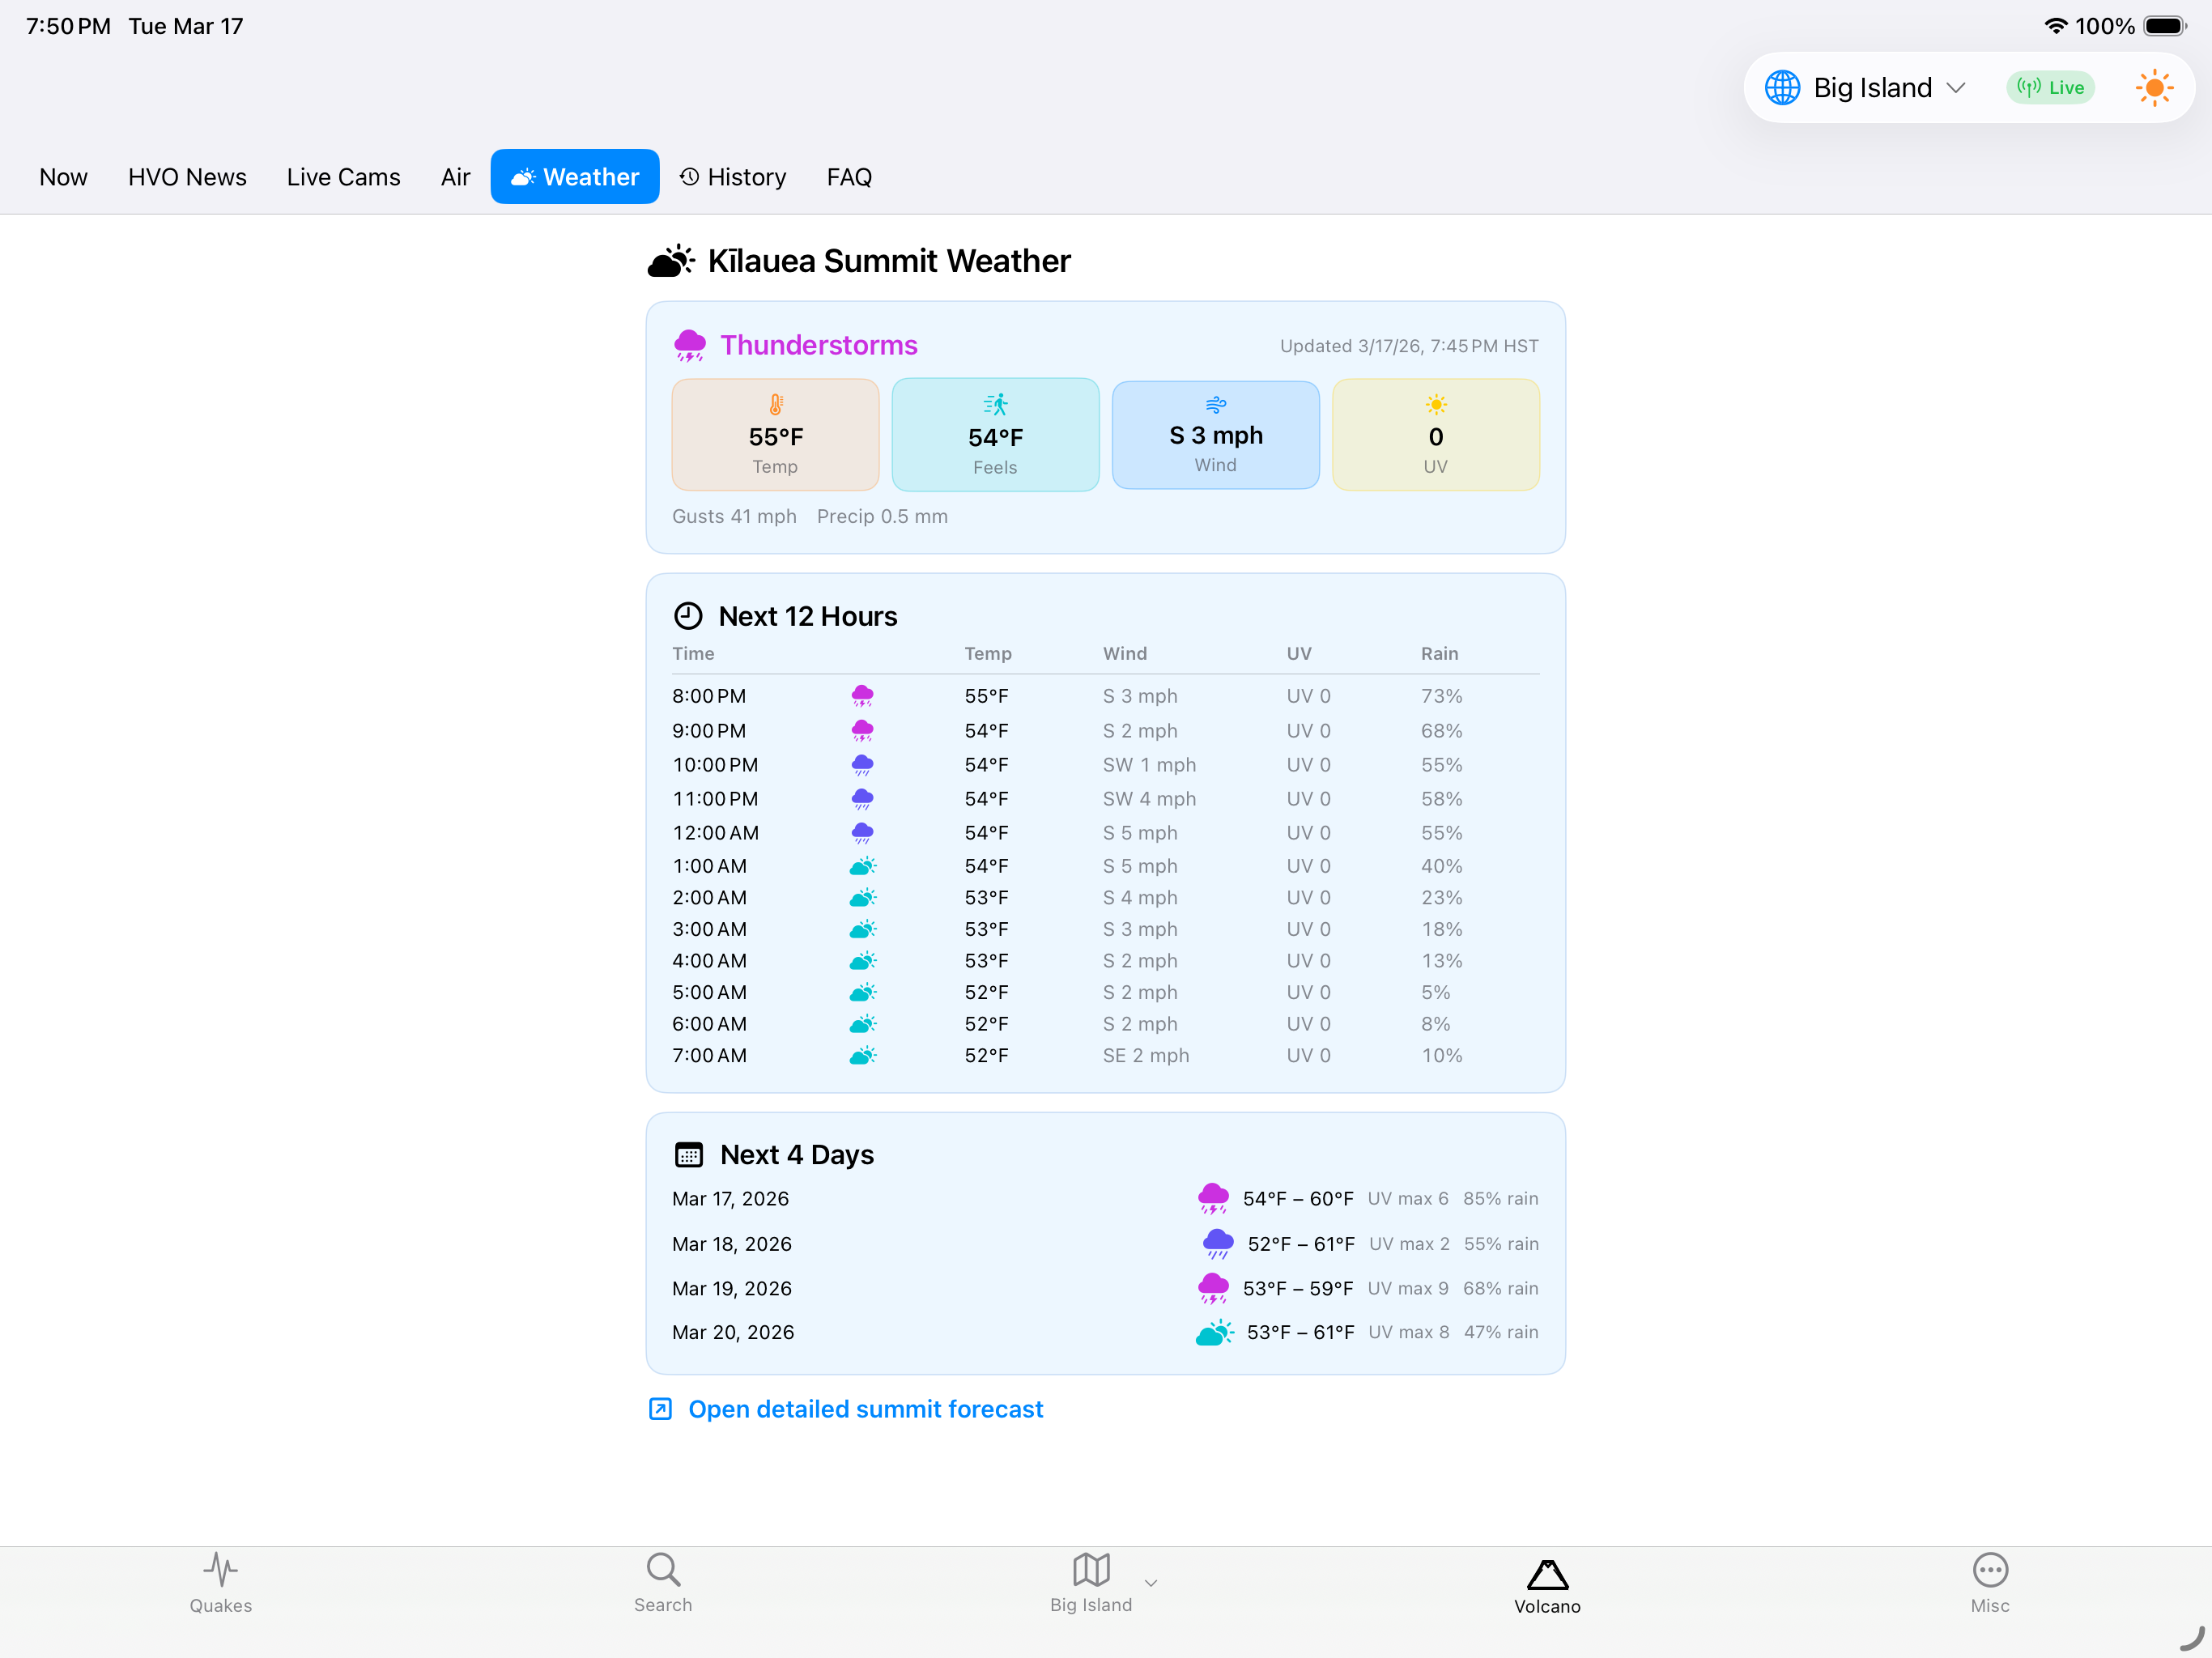Open the FAQ tab
This screenshot has height=1658, width=2212.
[849, 177]
